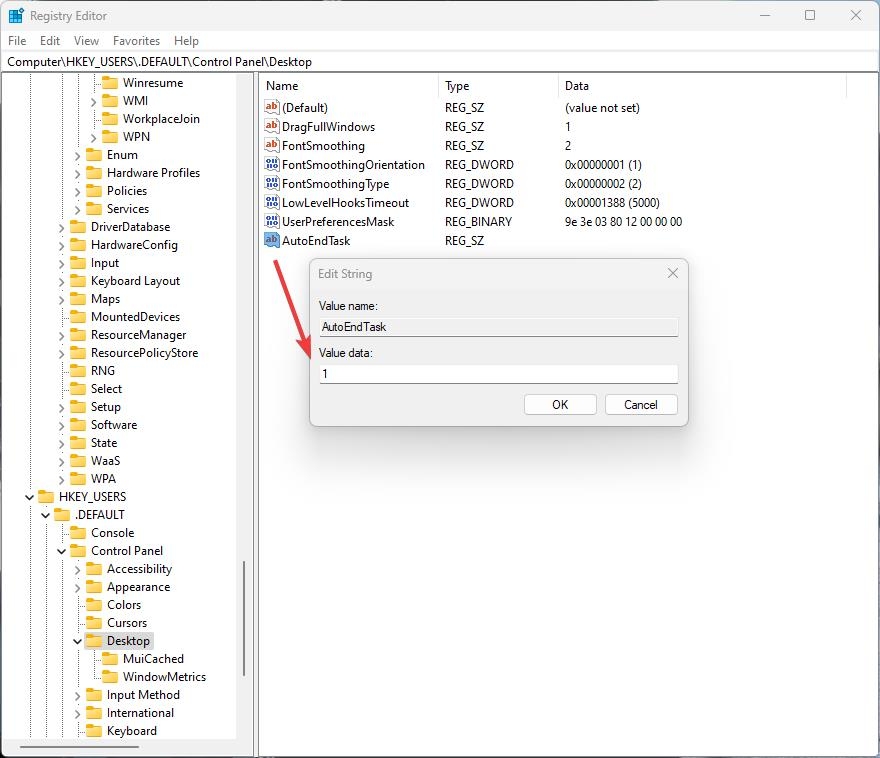Select the Software tree item
The image size is (880, 758).
point(114,425)
